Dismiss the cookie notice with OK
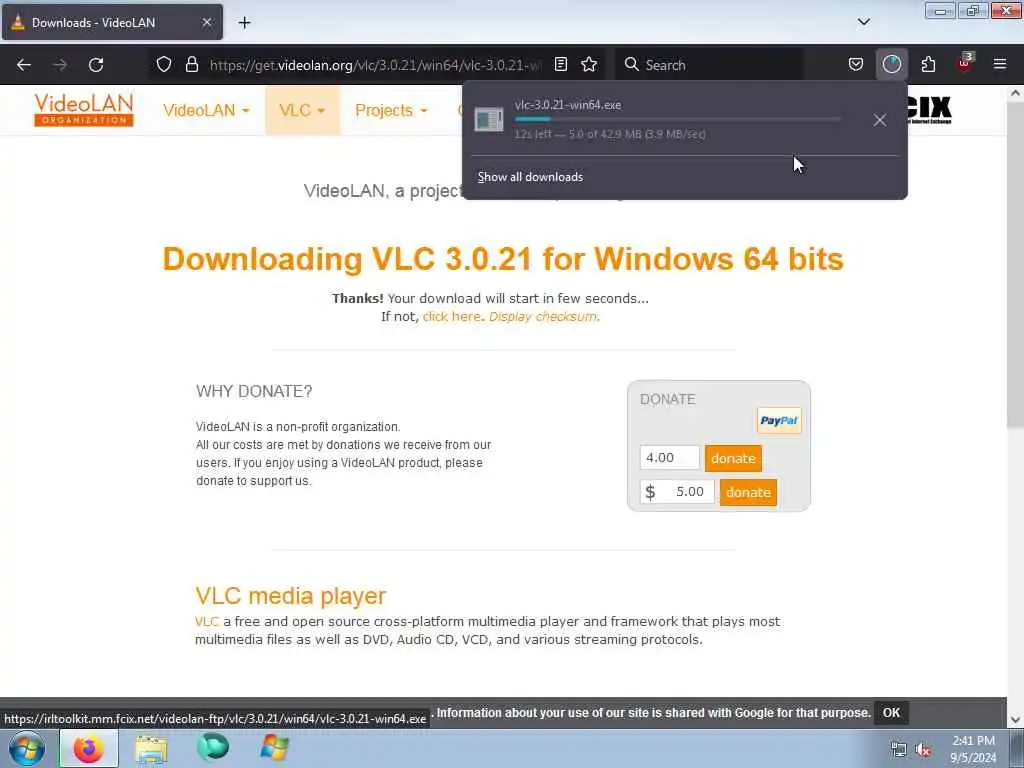Screen dimensions: 1024x768 891,712
